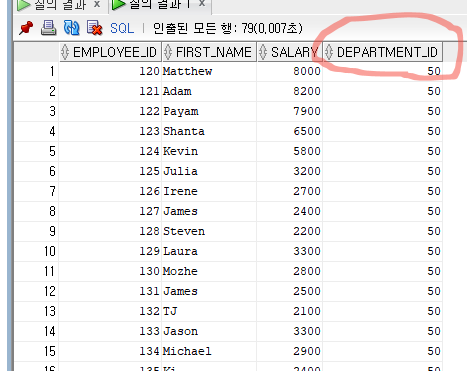The width and height of the screenshot is (467, 371).
Task: Click salary cell 7900
Action: coord(289,111)
